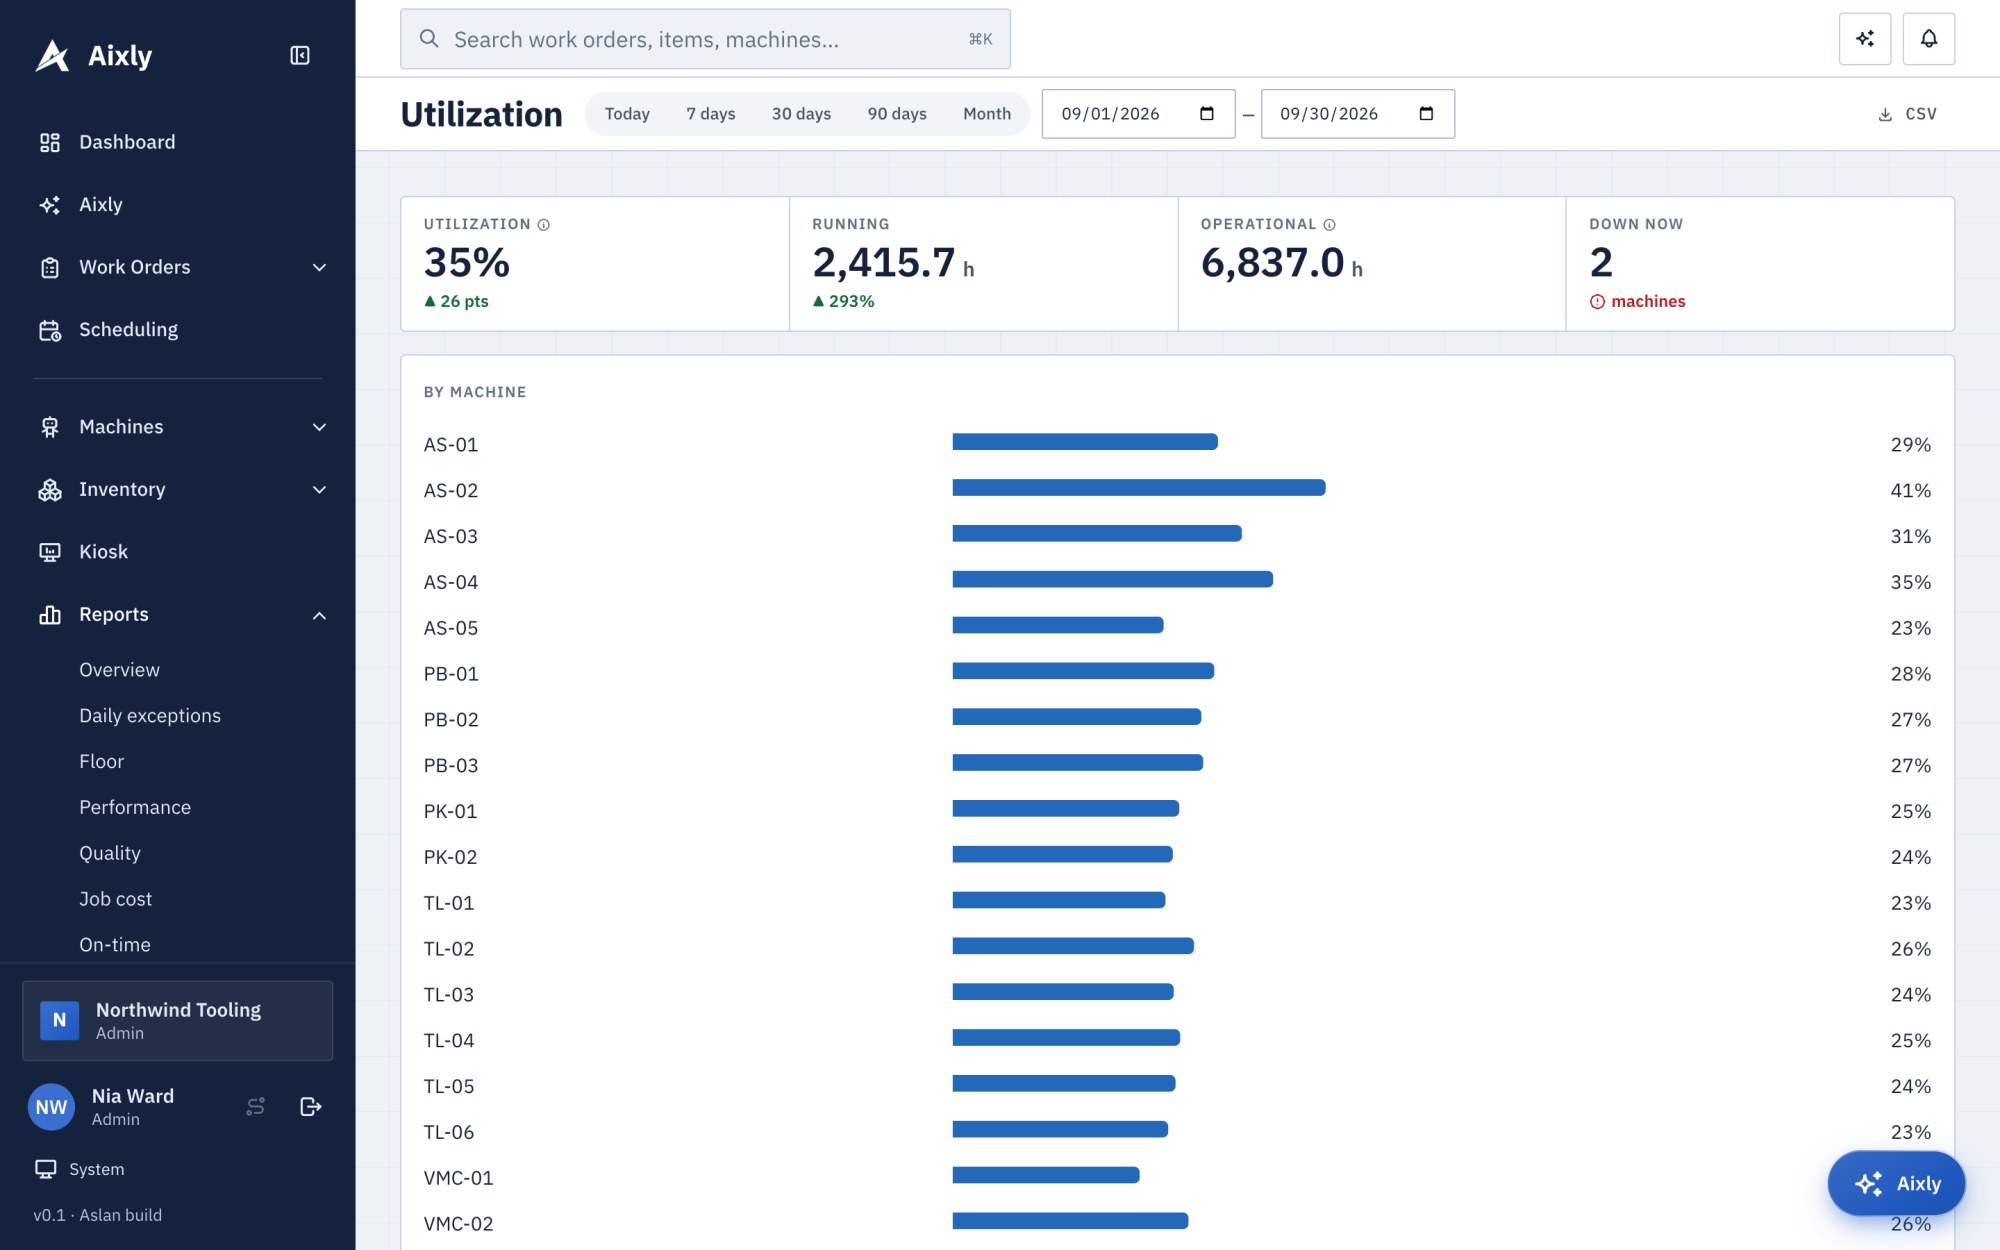Click the System theme monitor icon
Image resolution: width=2000 pixels, height=1250 pixels.
coord(46,1169)
